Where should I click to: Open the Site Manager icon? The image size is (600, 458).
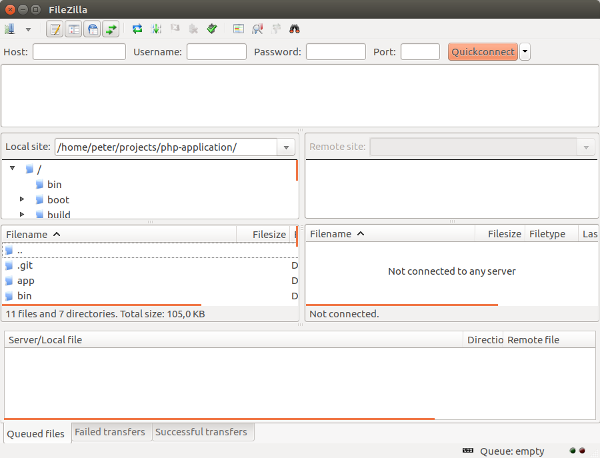10,29
